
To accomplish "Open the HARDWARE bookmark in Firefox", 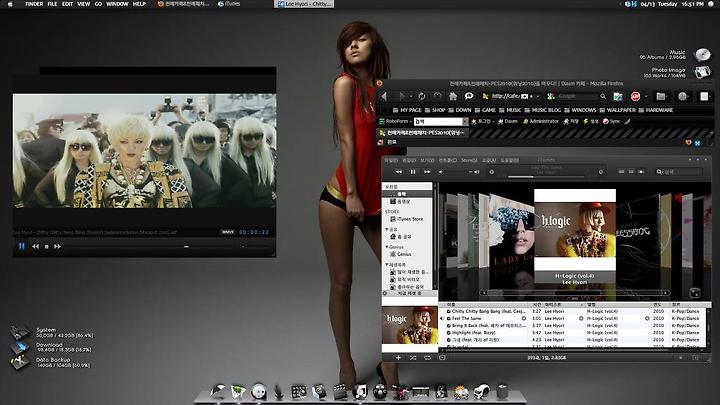I will [655, 110].
